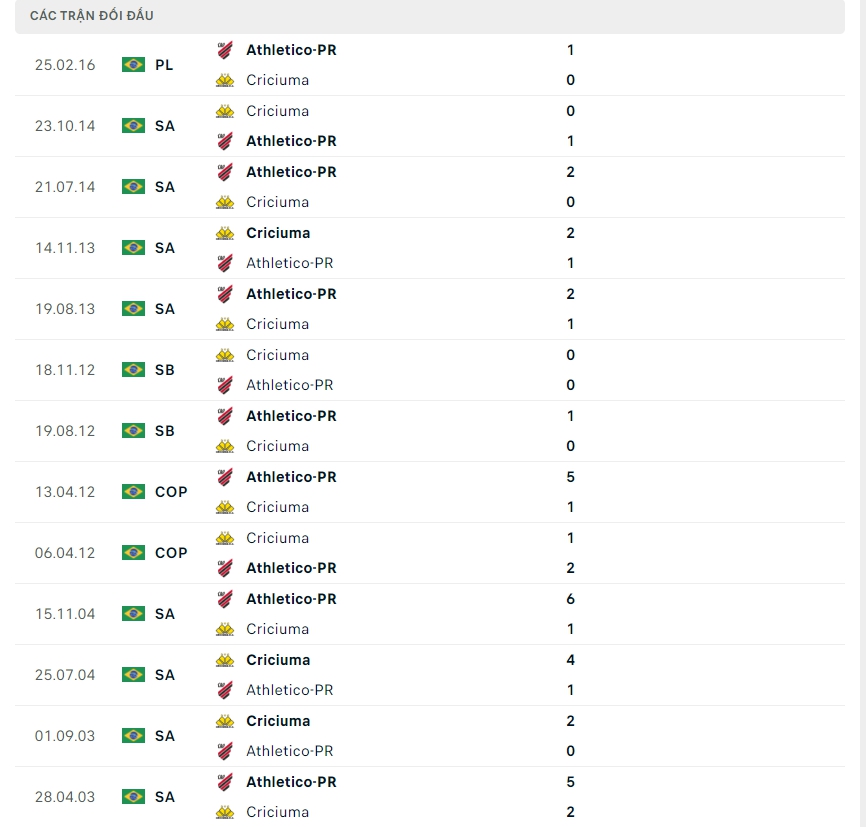Open Athletico-PR team link in 21.07.14 match
The width and height of the screenshot is (866, 827).
click(291, 172)
